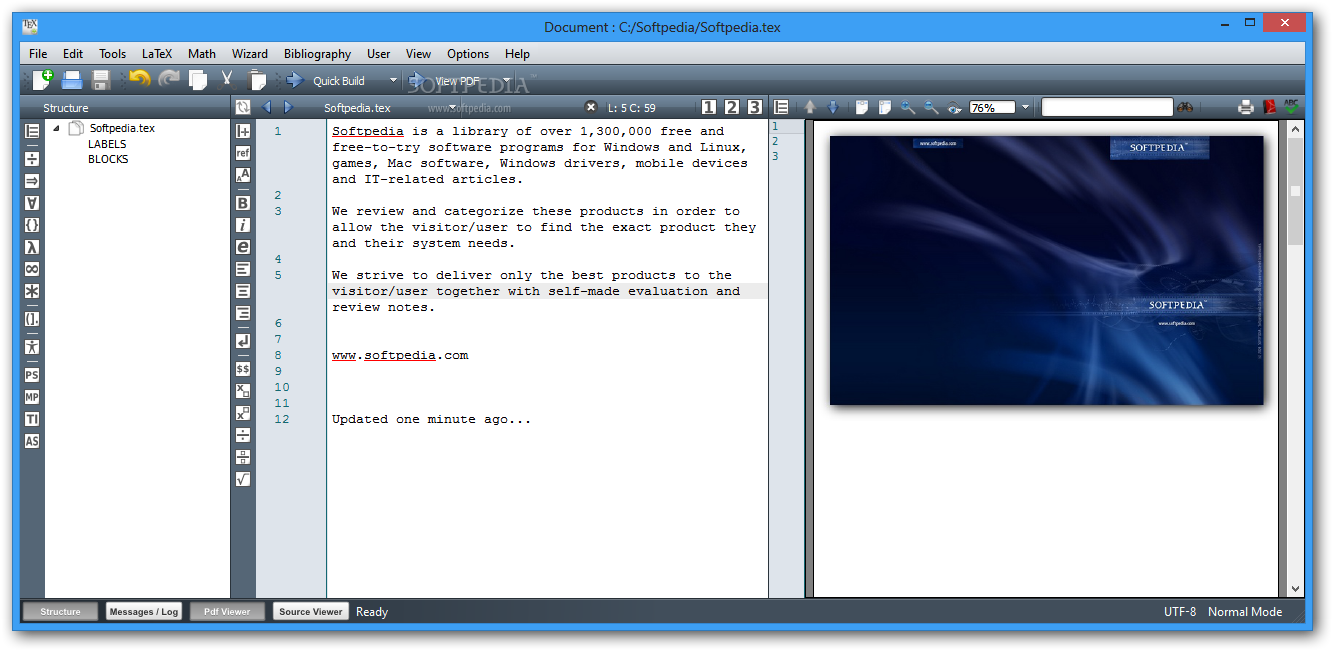Insert a fraction with the stacked-box icon
Screen dimensions: 1333x651
[x=243, y=457]
